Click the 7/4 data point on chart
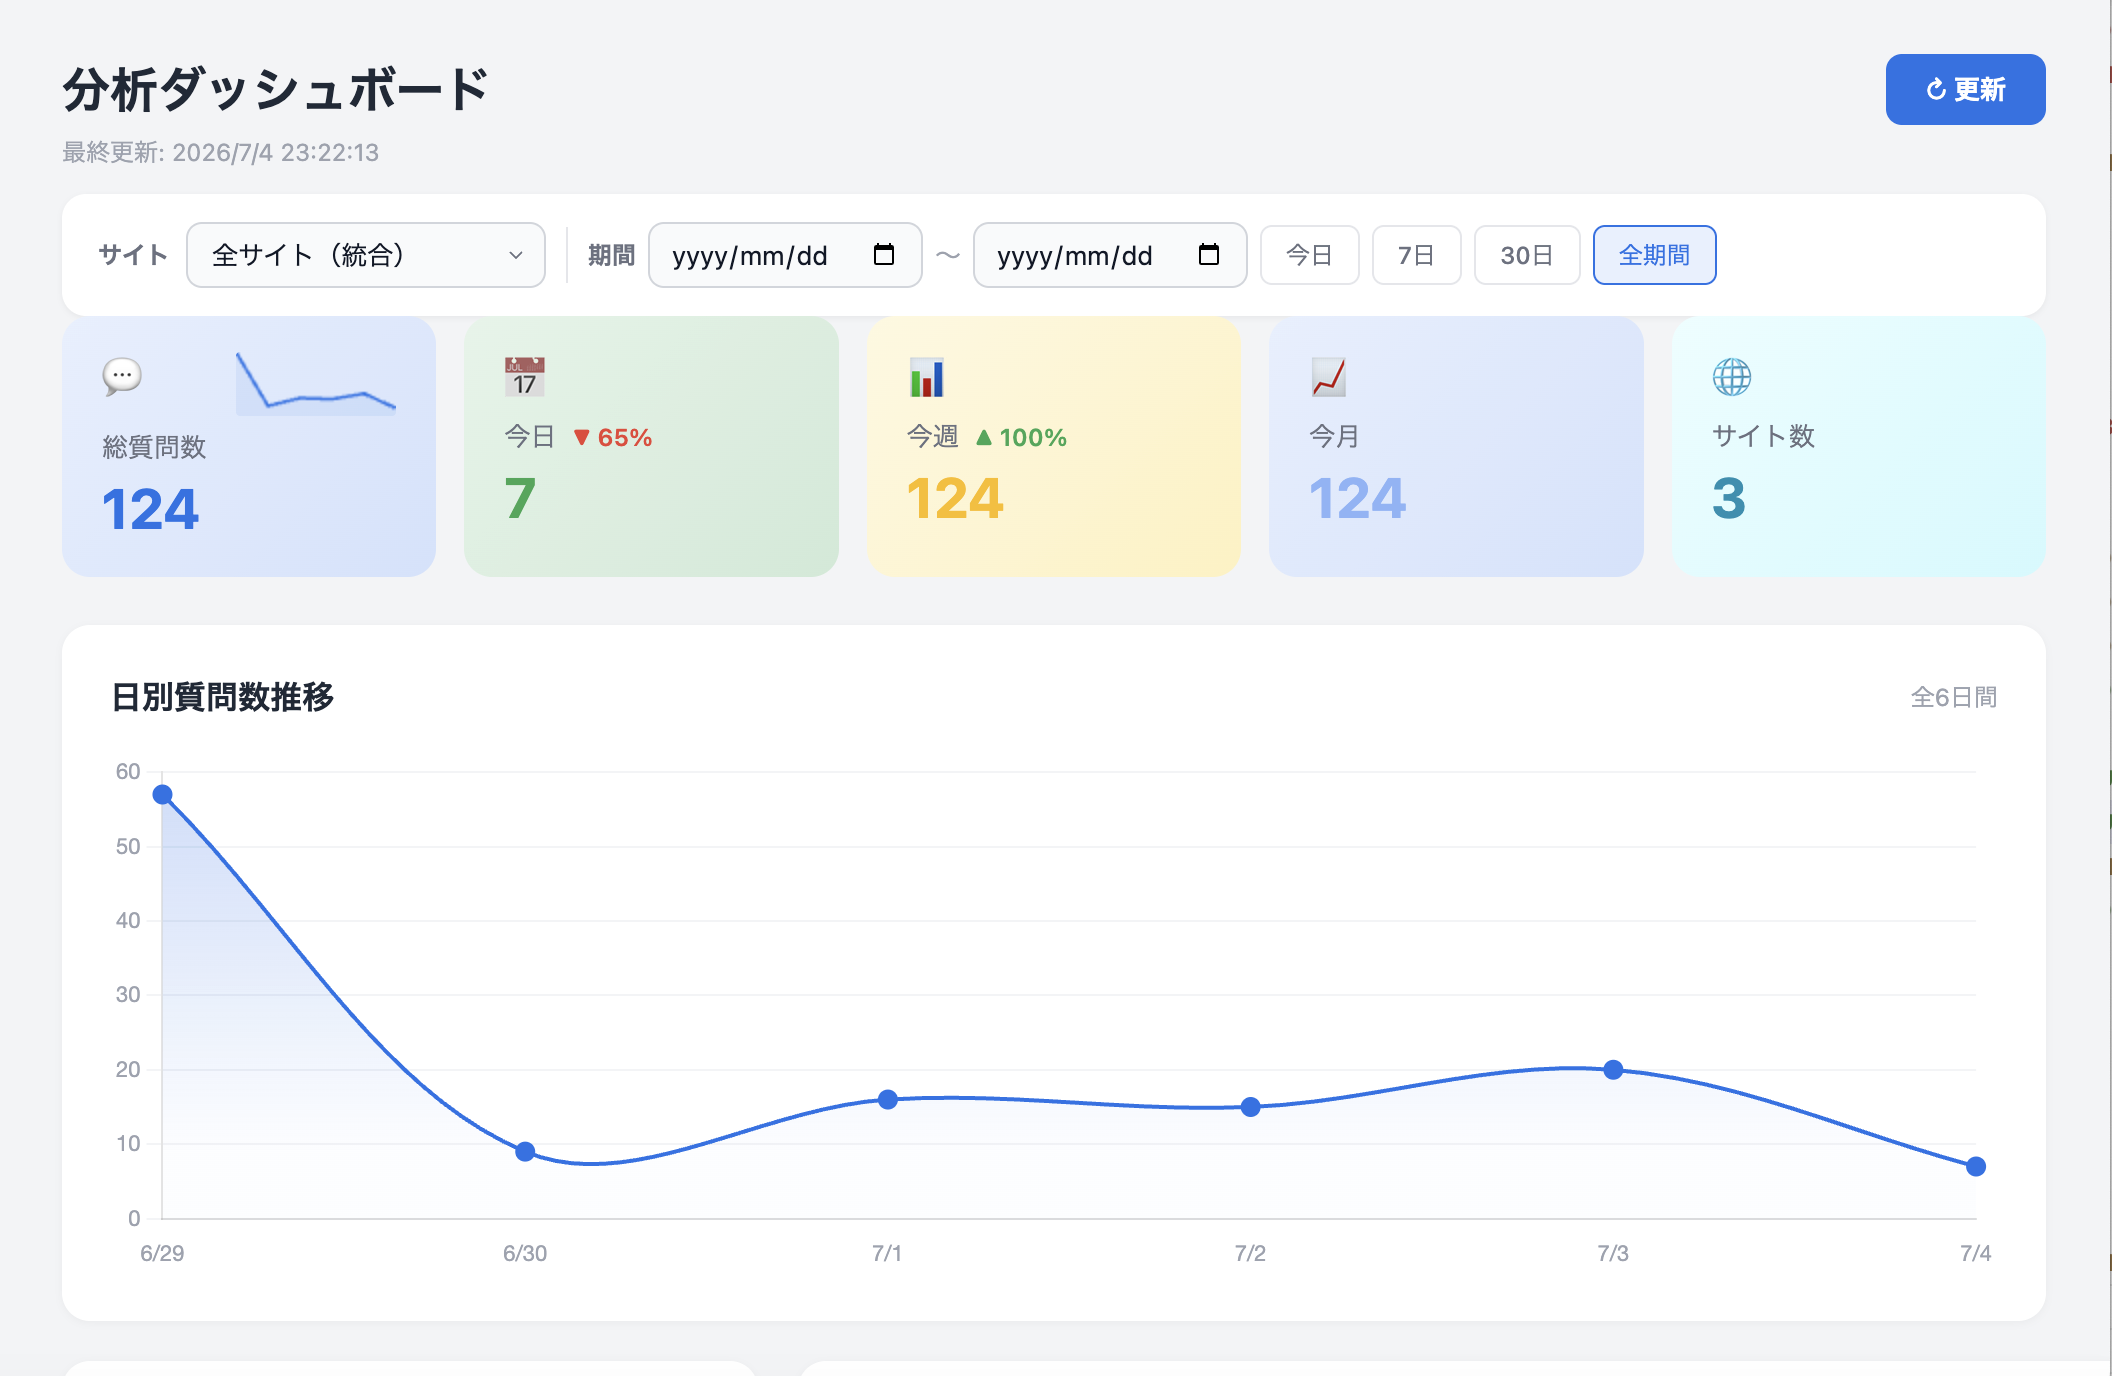 point(1976,1167)
